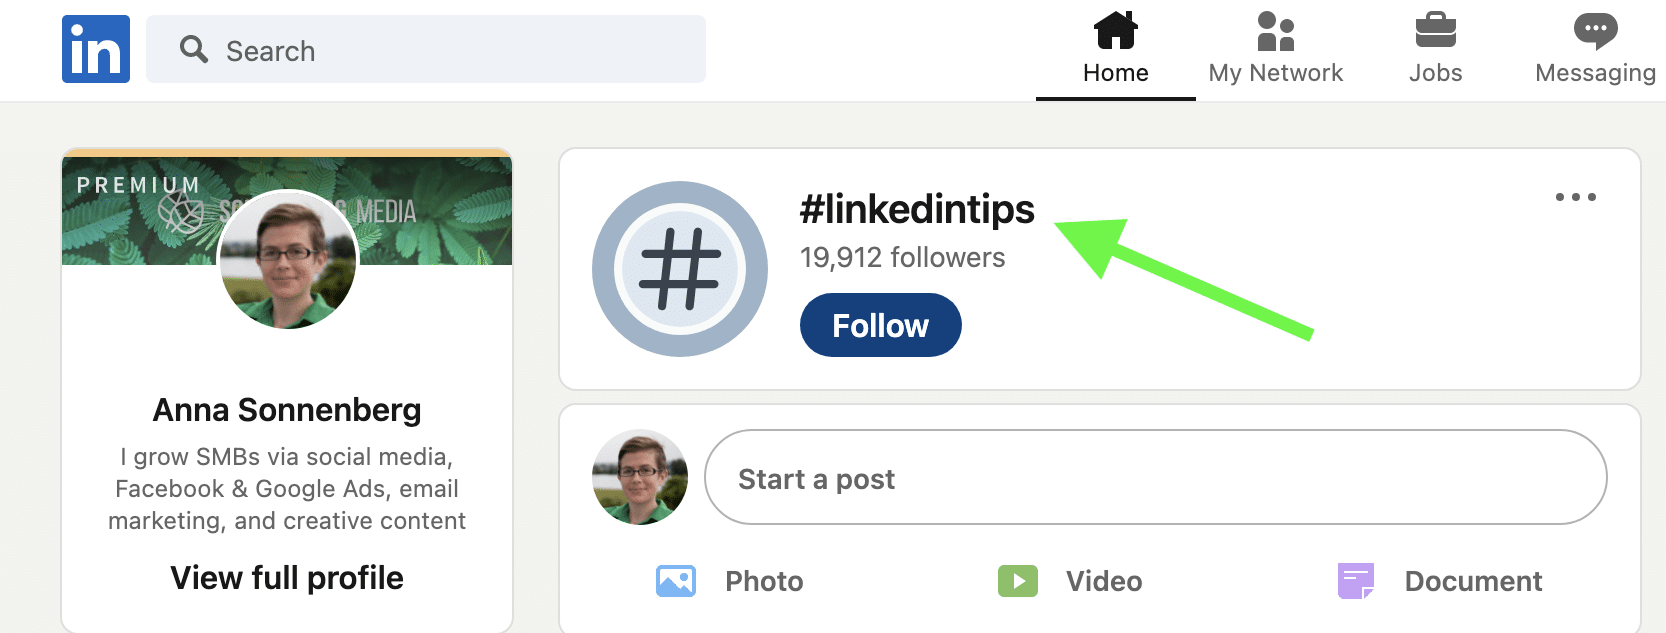Open the My Network people icon
The width and height of the screenshot is (1666, 633).
pos(1275,31)
